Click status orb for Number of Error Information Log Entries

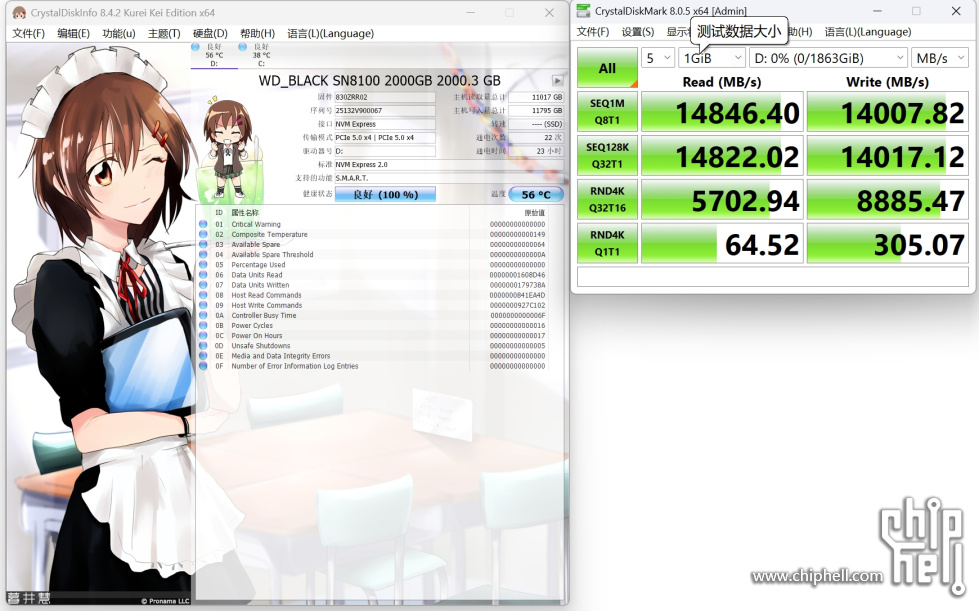coord(203,366)
